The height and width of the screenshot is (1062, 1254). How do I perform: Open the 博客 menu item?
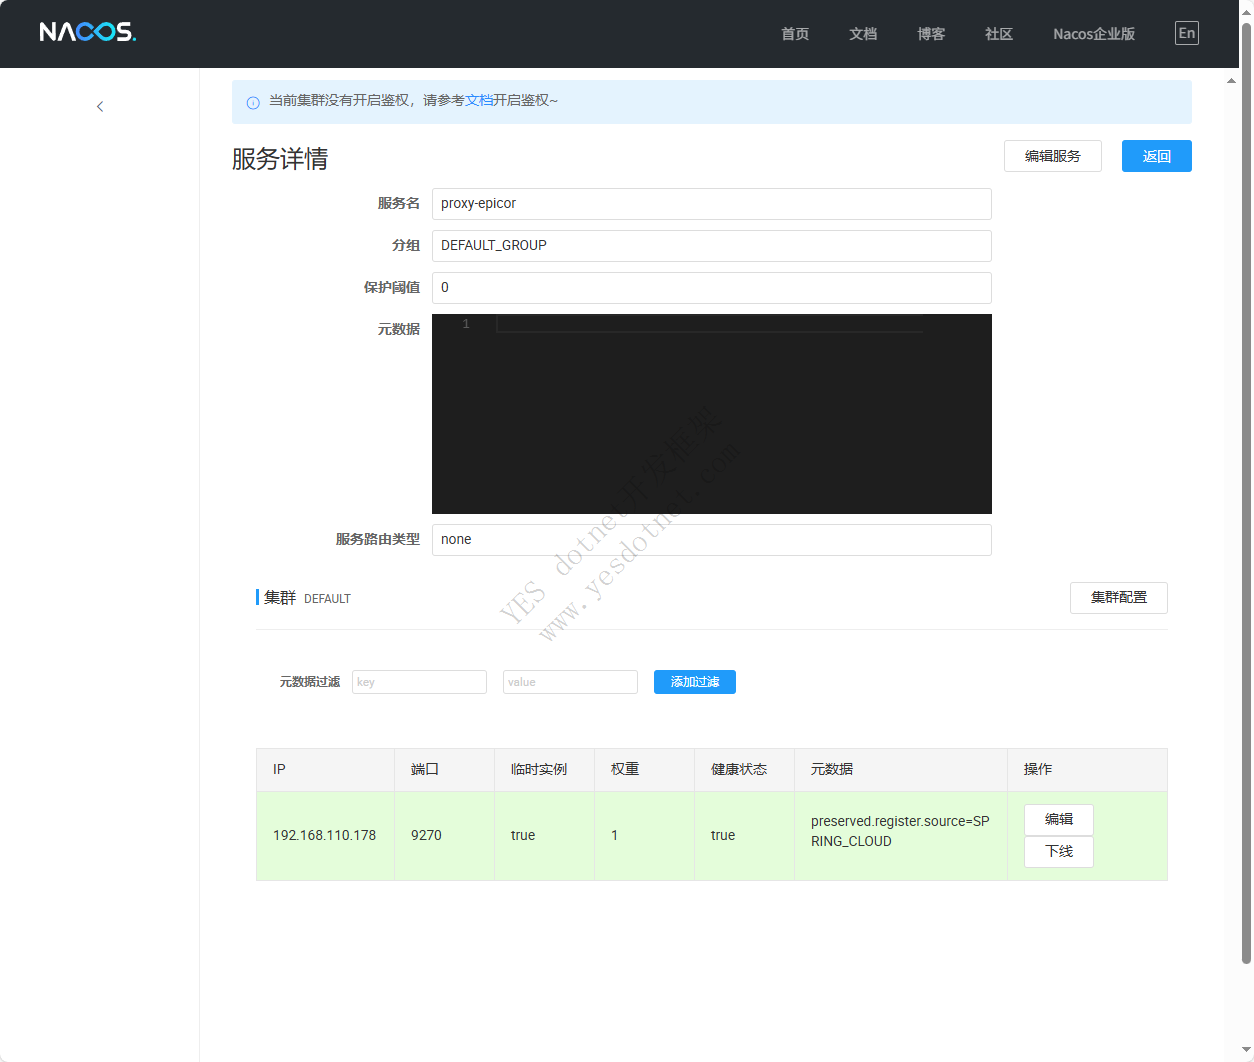pos(931,34)
